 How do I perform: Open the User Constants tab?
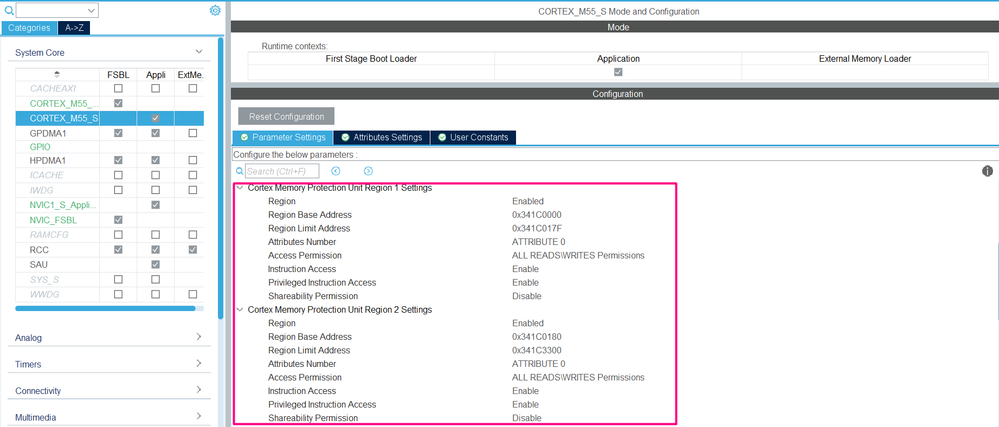[473, 138]
